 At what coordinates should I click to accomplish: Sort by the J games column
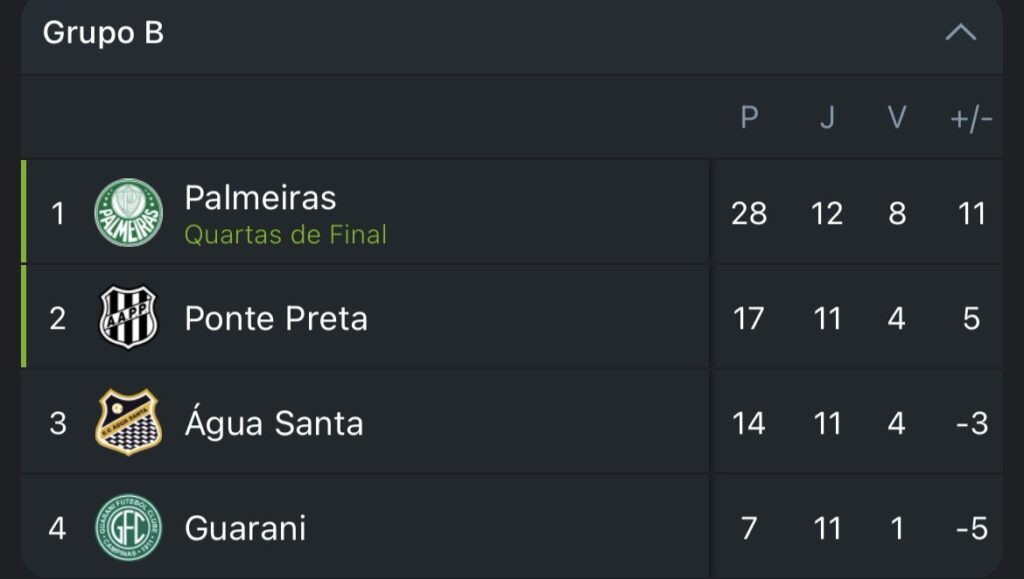pos(827,118)
